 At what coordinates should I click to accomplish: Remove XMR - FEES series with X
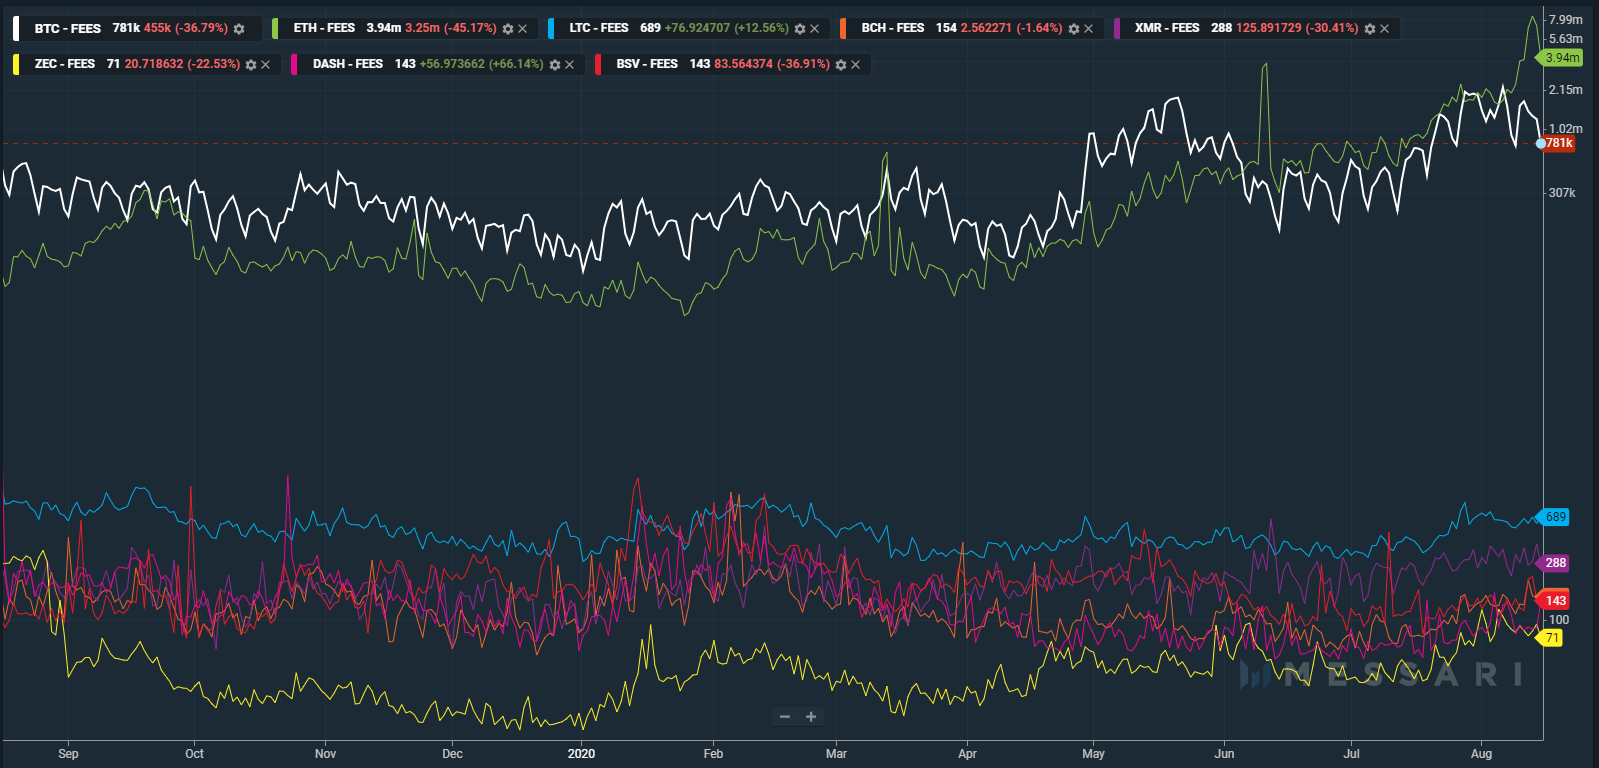click(1385, 29)
